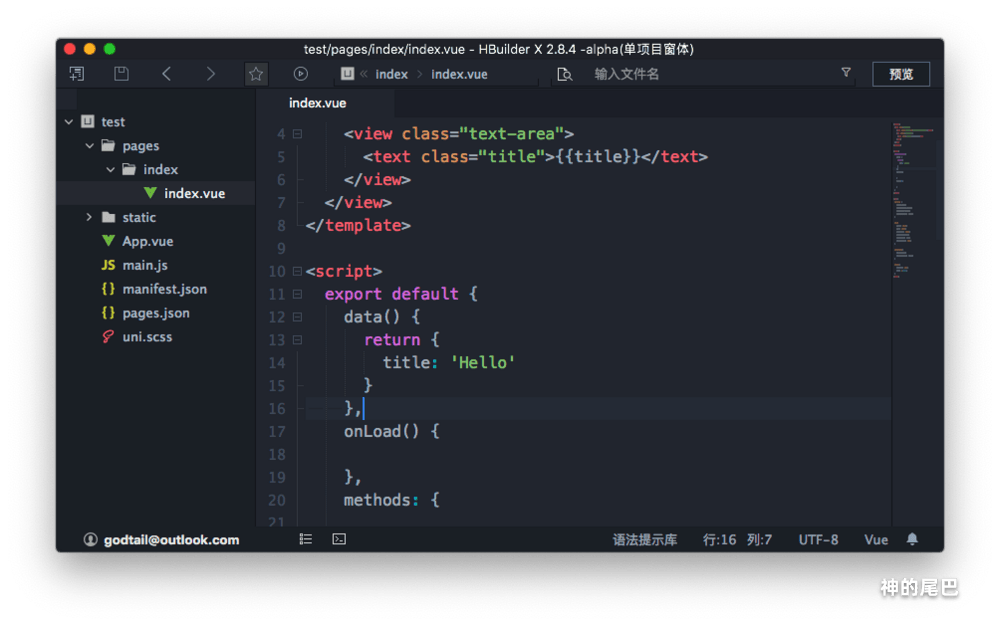Click the run play icon
The height and width of the screenshot is (626, 1000).
point(300,74)
